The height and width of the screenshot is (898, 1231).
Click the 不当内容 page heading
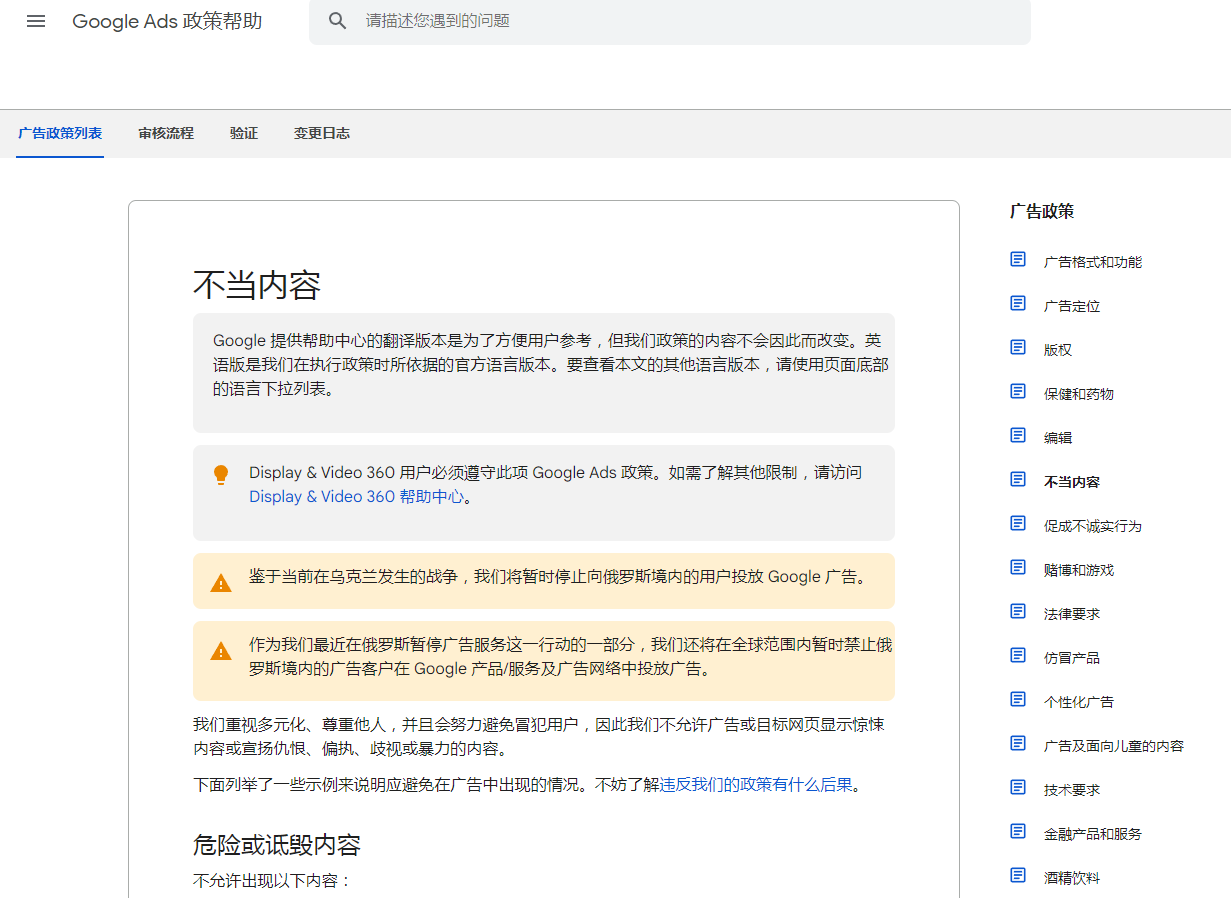[x=257, y=285]
